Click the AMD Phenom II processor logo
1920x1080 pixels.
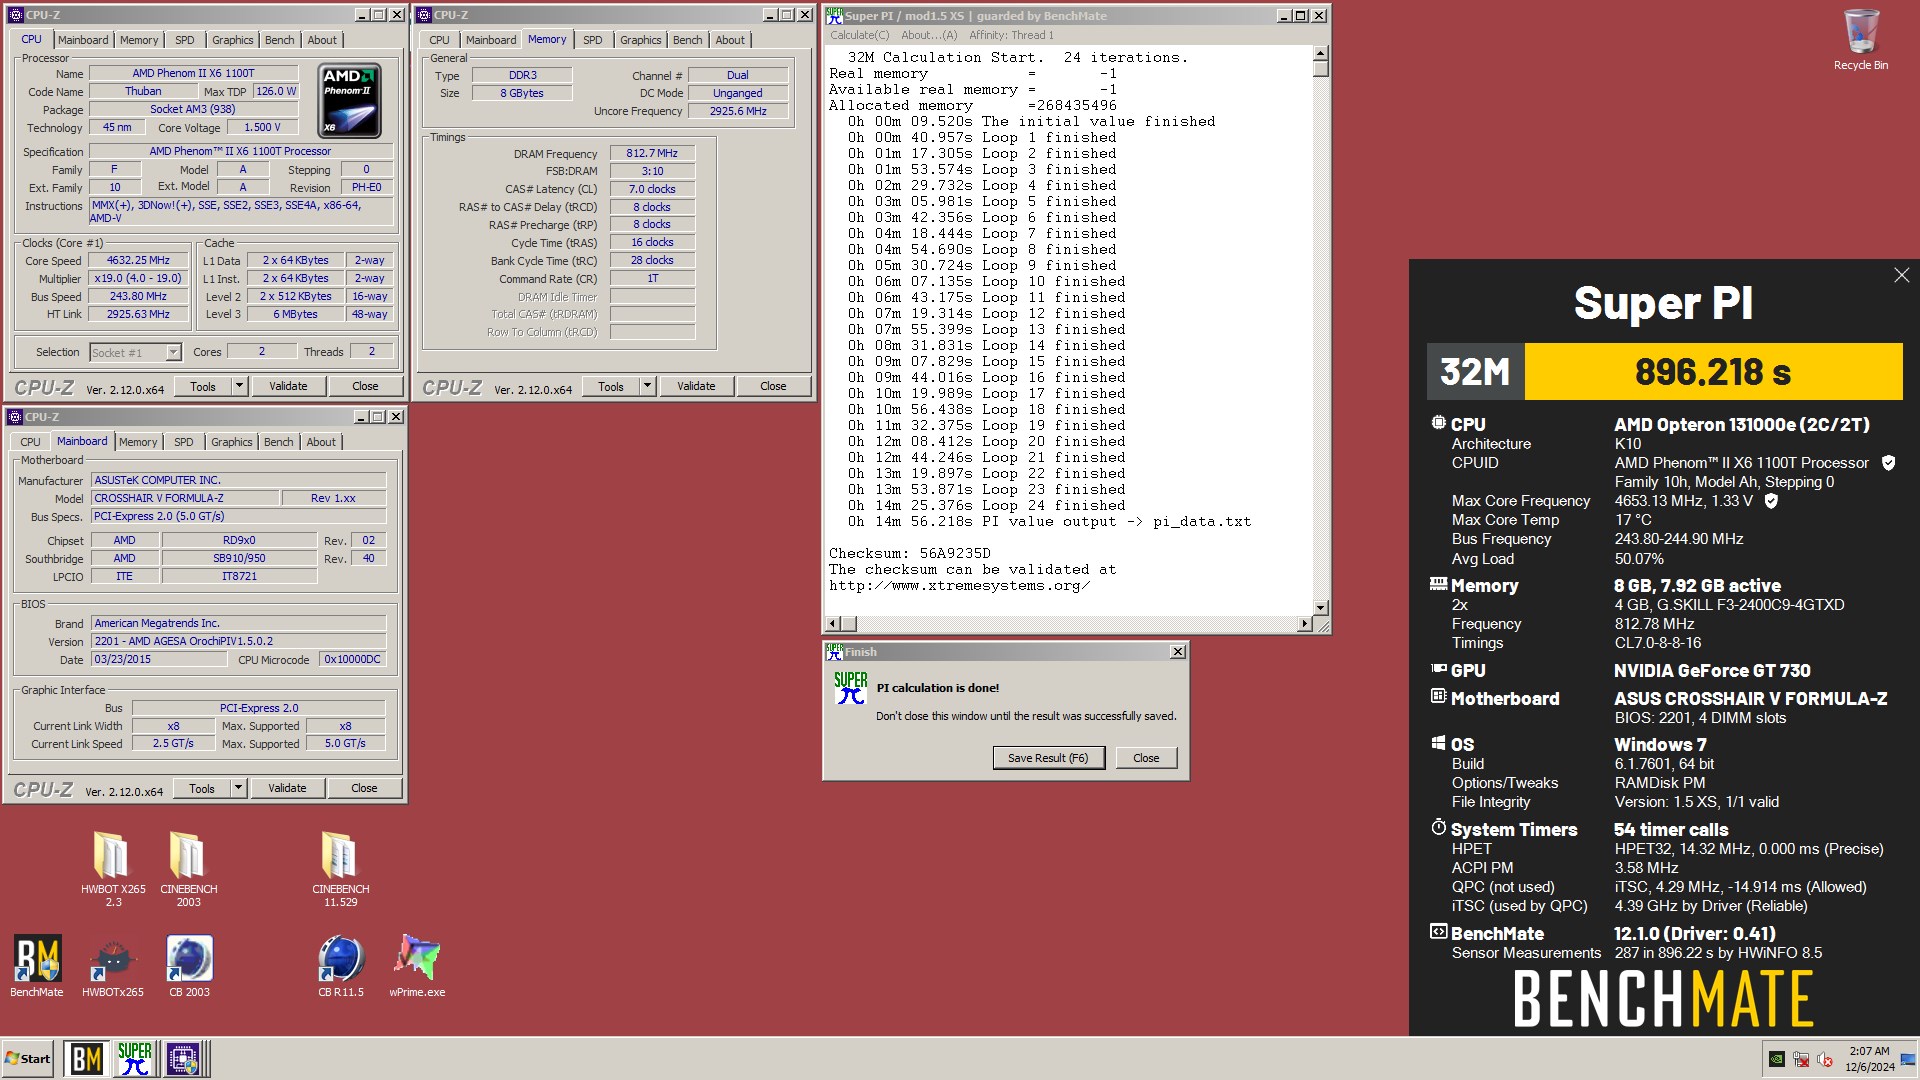pos(350,100)
